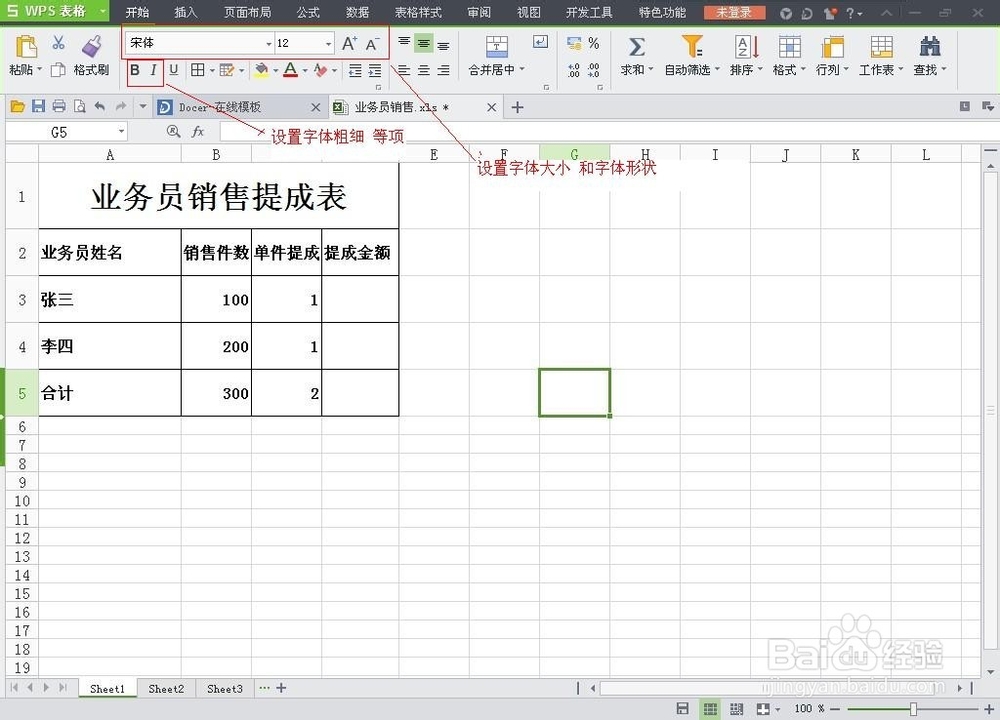Expand the 粘贴 paste options arrow
Viewport: 1000px width, 720px height.
(40, 69)
